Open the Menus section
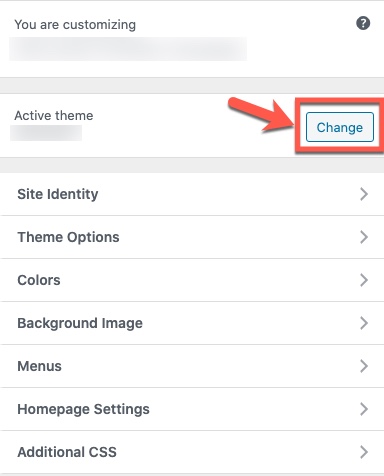Viewport: 384px width, 476px height. pos(192,366)
